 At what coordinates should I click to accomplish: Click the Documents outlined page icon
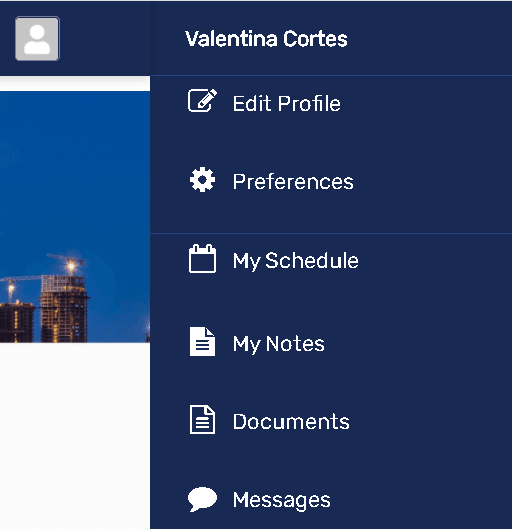[x=202, y=420]
